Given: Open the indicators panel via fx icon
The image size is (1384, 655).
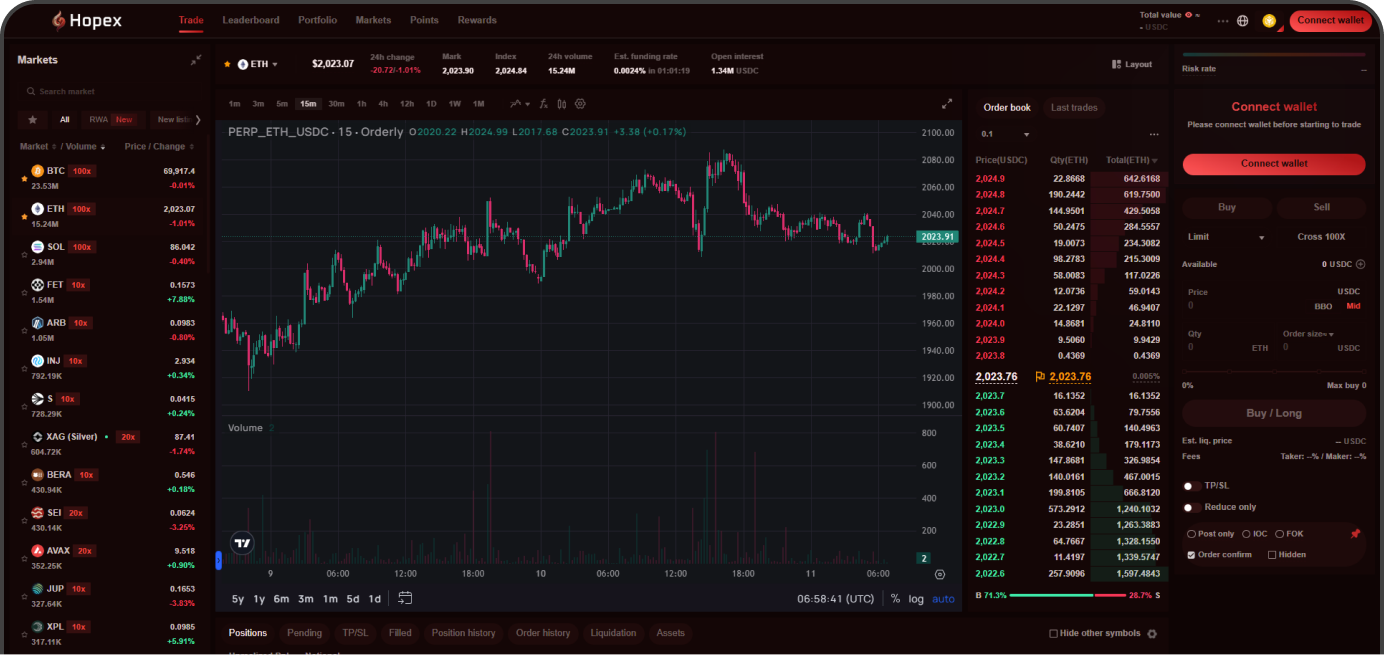Looking at the screenshot, I should pyautogui.click(x=543, y=103).
